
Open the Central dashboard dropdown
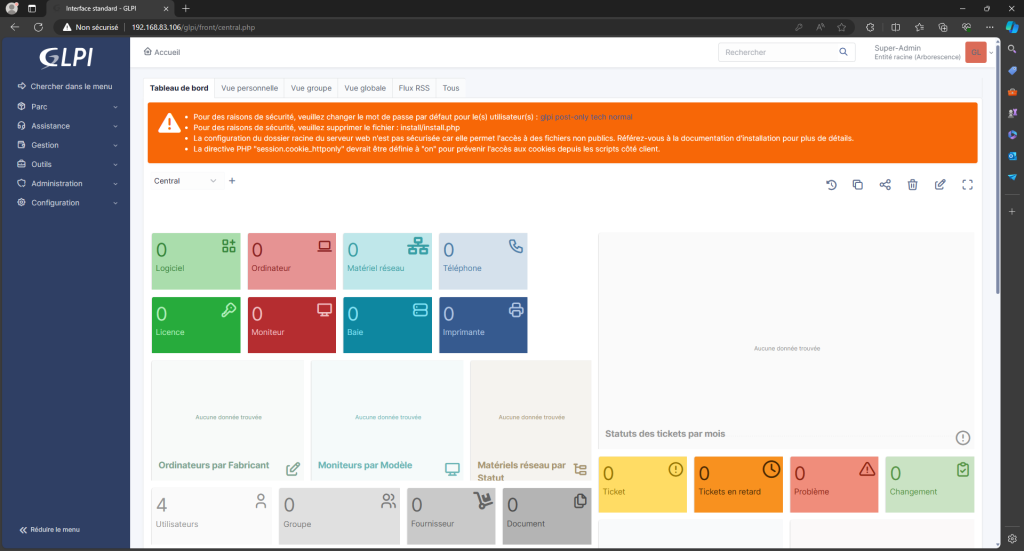click(185, 181)
